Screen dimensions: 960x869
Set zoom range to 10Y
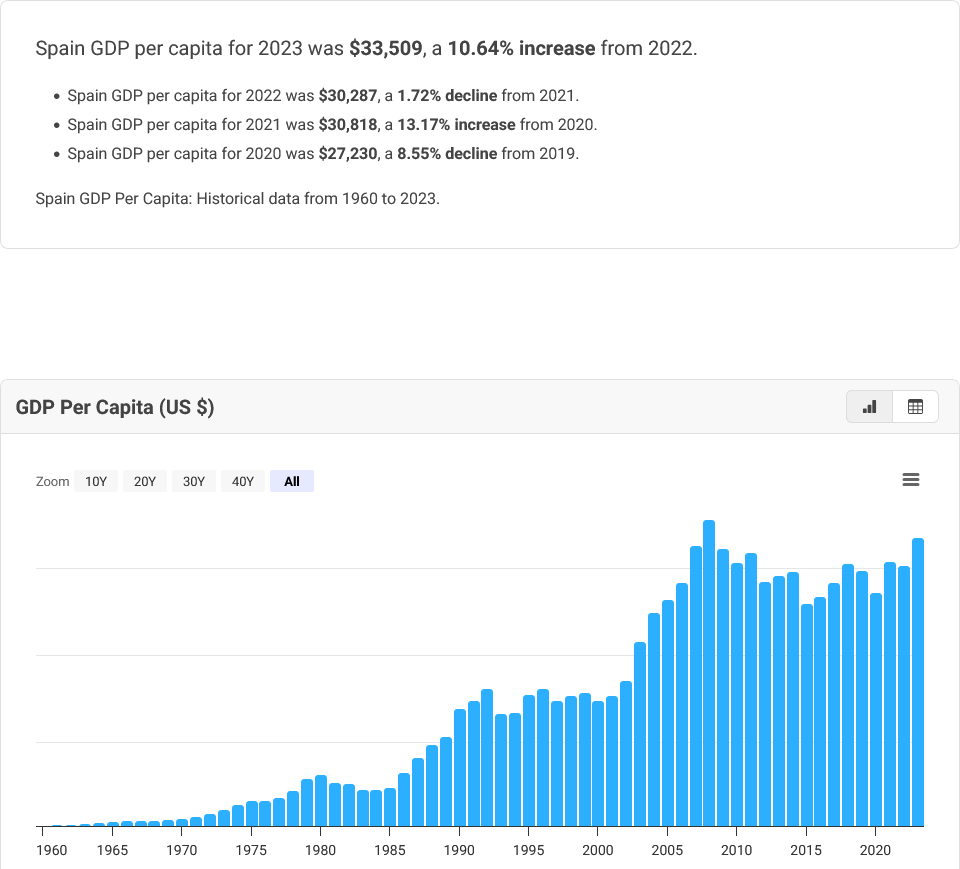[x=96, y=481]
